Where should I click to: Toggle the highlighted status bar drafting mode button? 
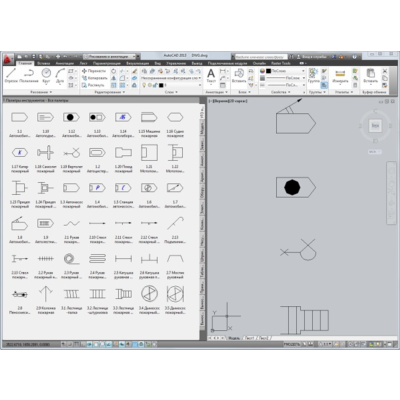135,344
